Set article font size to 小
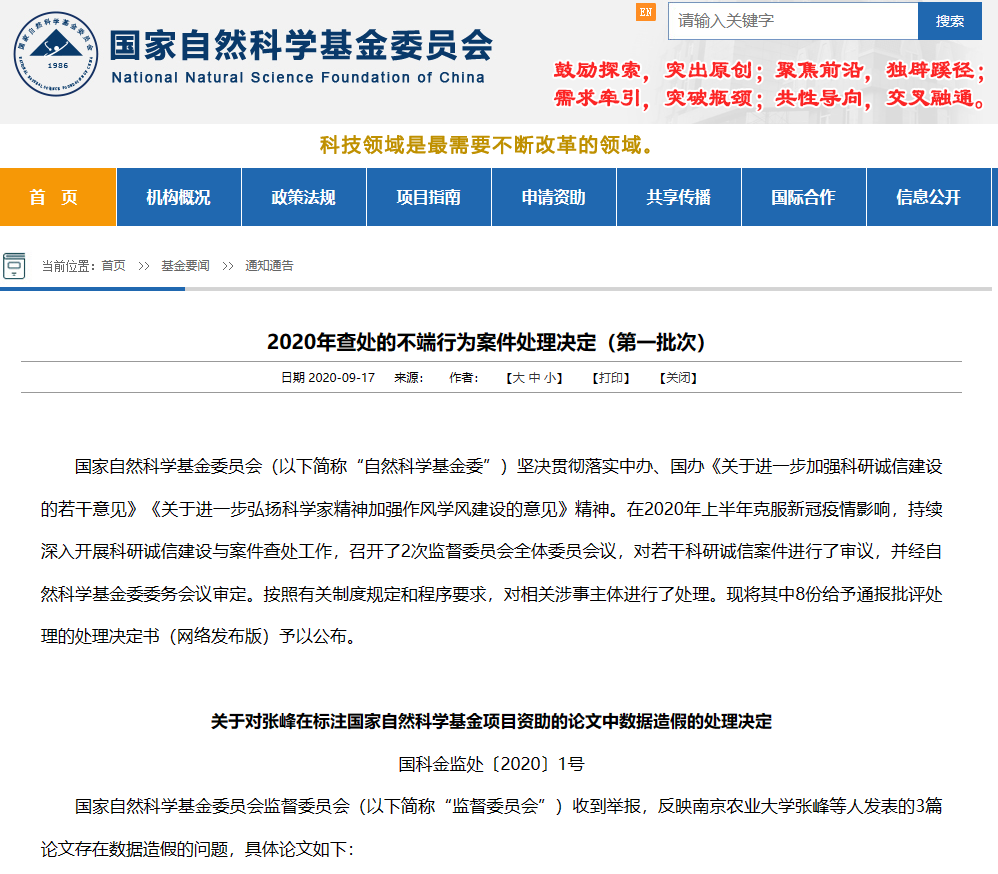This screenshot has height=874, width=998. pyautogui.click(x=551, y=378)
